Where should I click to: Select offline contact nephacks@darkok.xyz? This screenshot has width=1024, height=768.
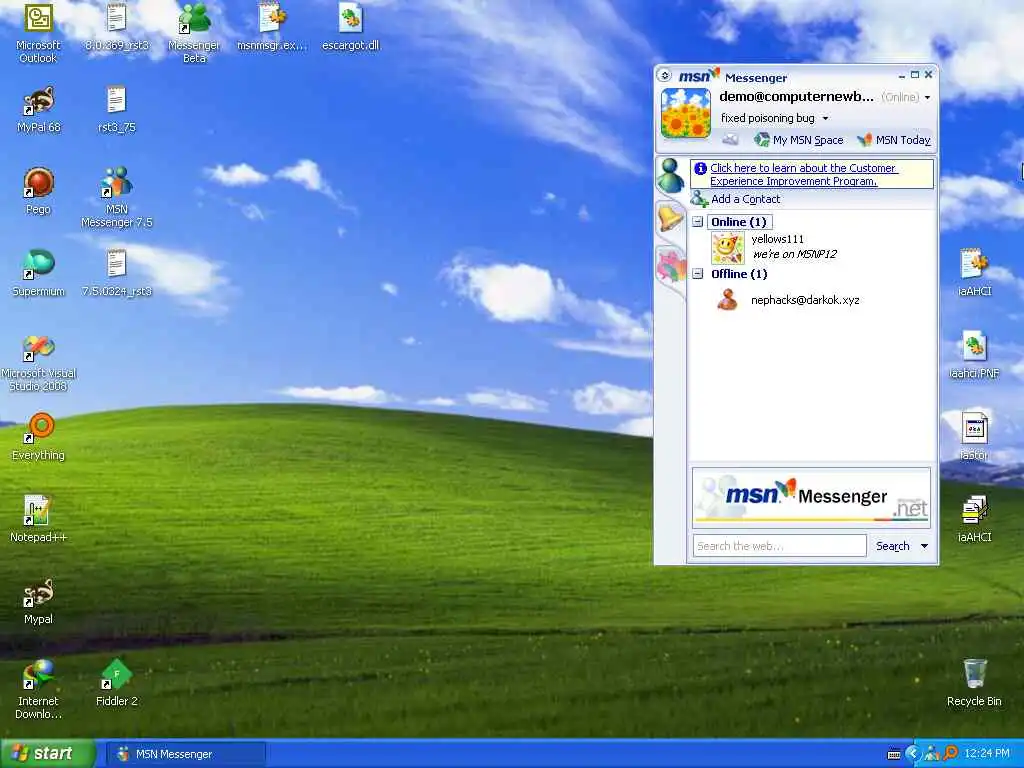[x=805, y=300]
